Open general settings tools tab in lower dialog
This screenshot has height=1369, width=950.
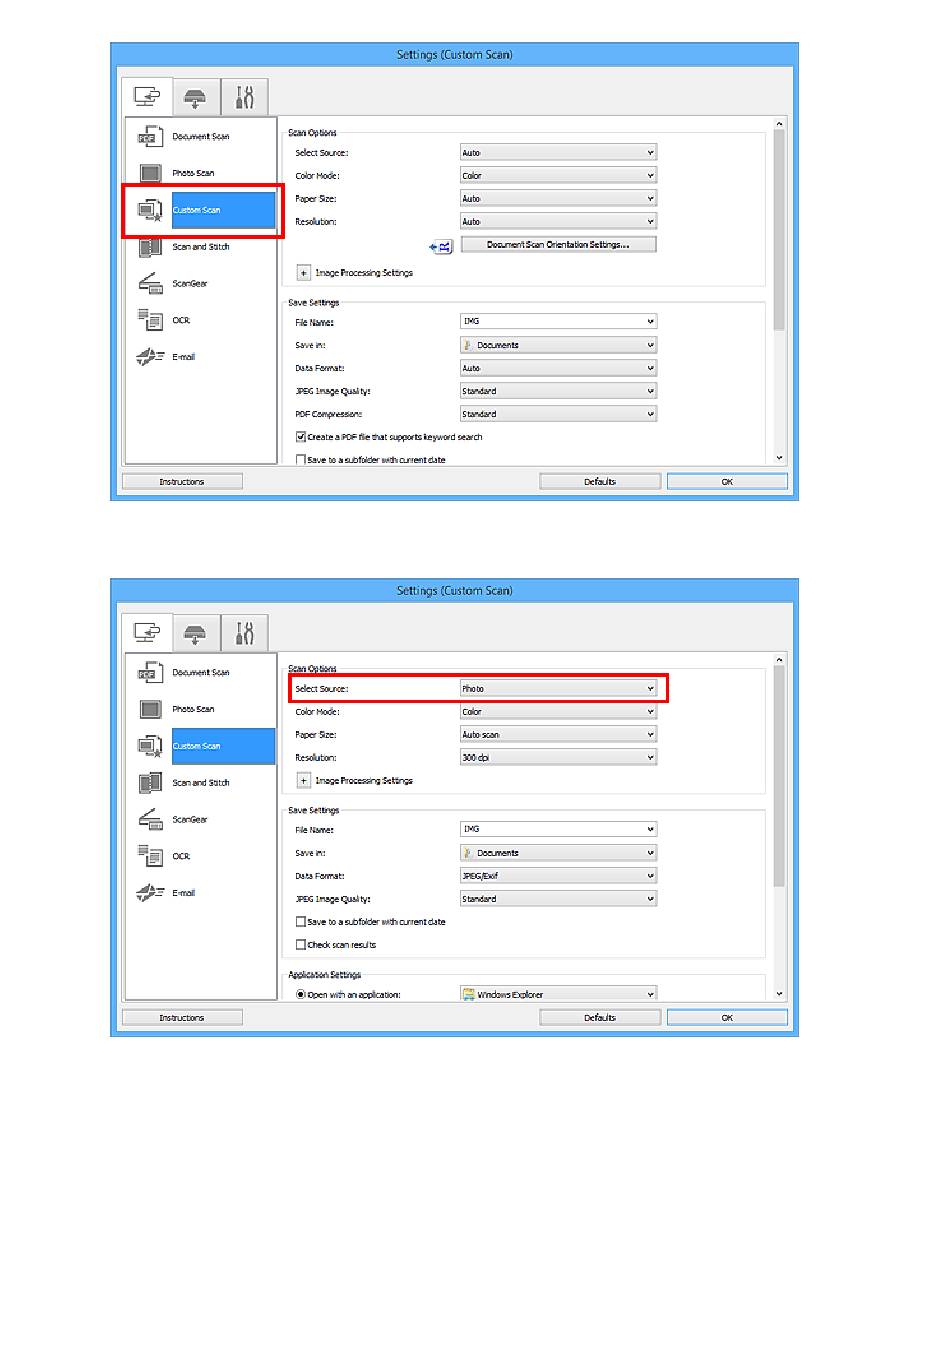[244, 634]
